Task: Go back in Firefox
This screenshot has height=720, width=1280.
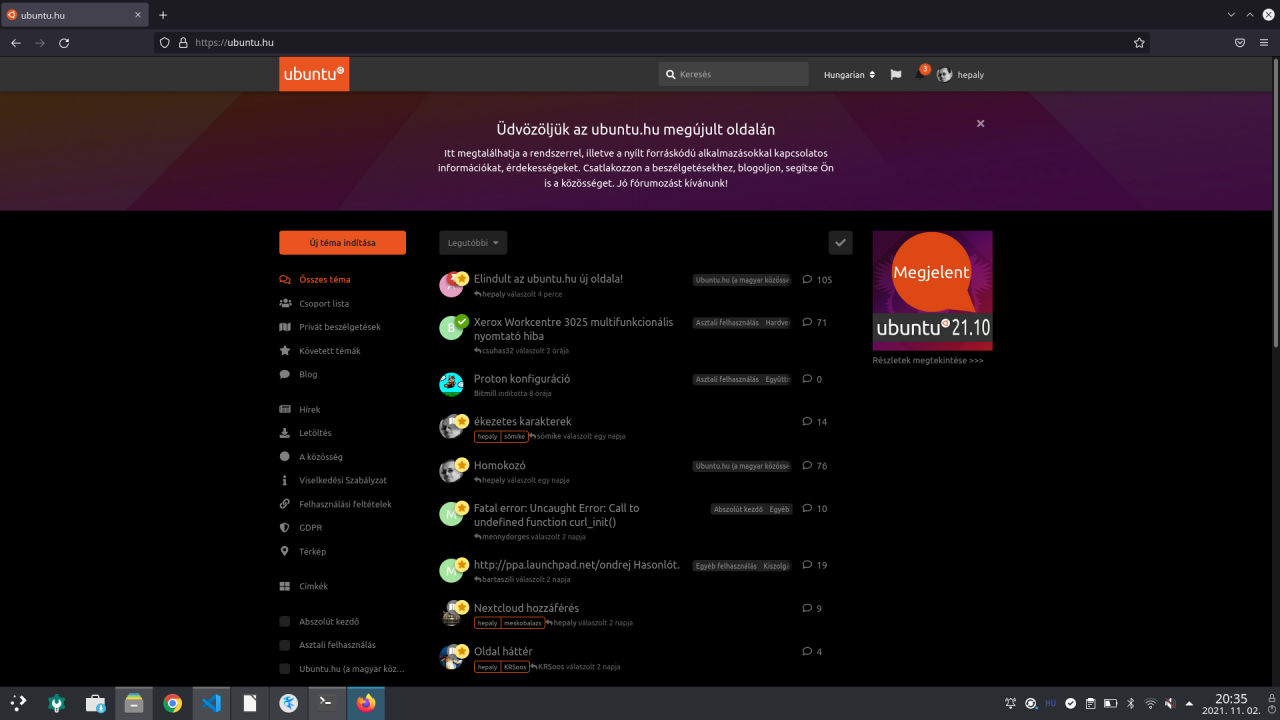Action: pos(16,43)
